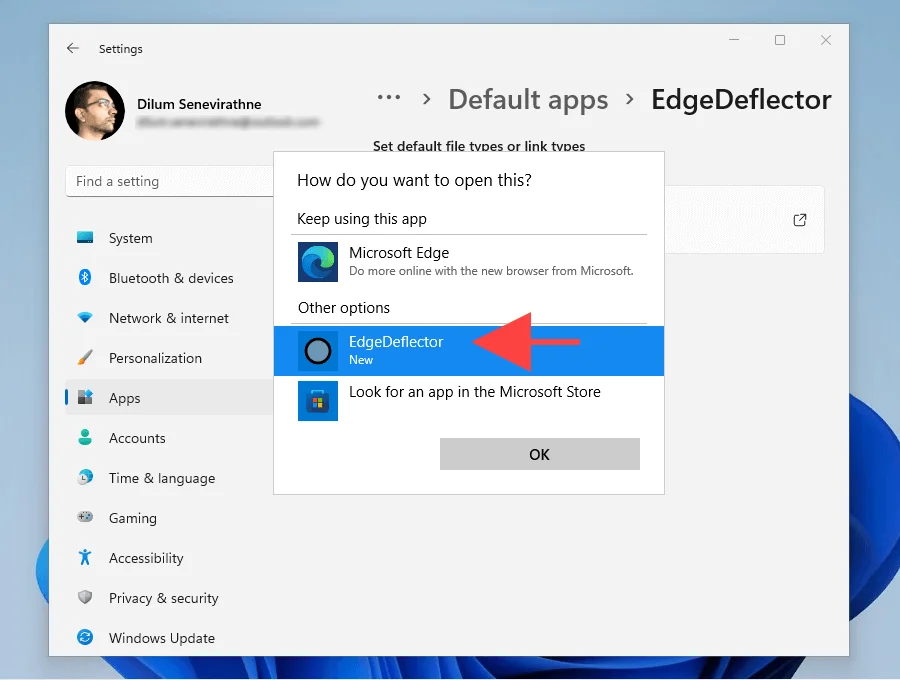The width and height of the screenshot is (900, 680).
Task: Click the Gaming controller icon
Action: click(85, 517)
